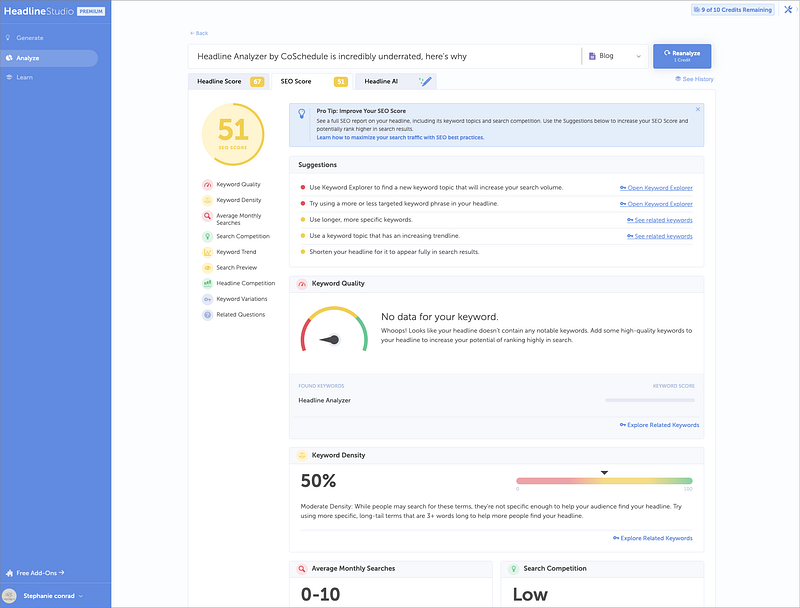Select the Search Preview eye icon

point(207,268)
